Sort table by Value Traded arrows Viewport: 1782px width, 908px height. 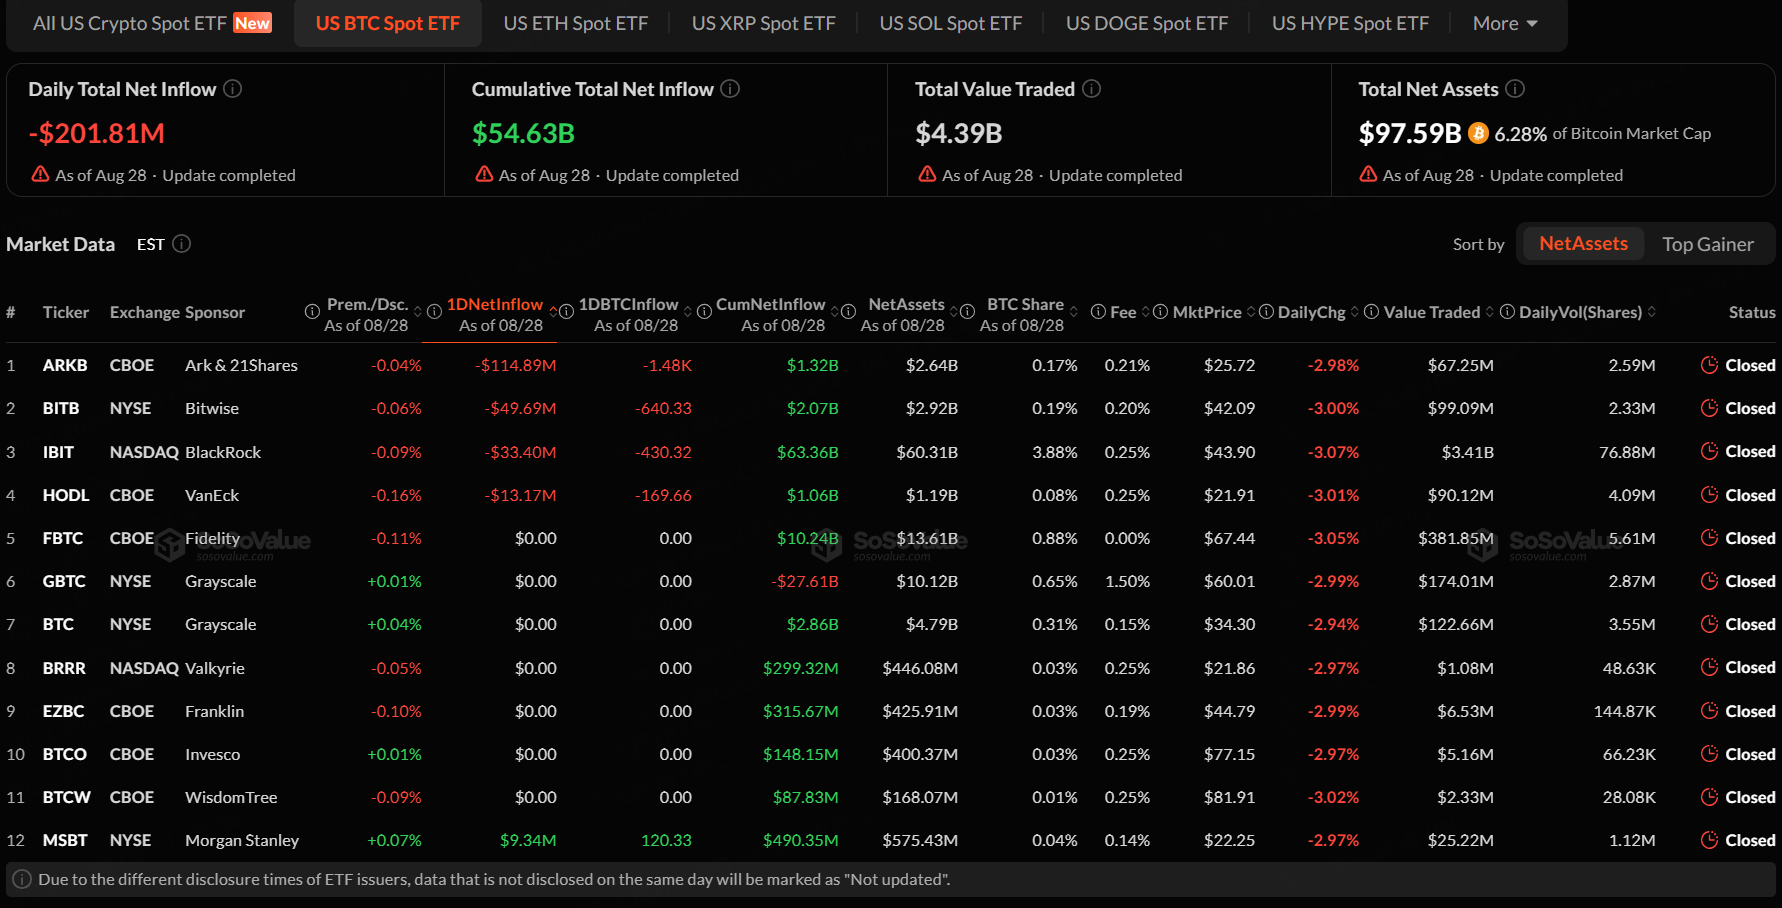click(1490, 312)
